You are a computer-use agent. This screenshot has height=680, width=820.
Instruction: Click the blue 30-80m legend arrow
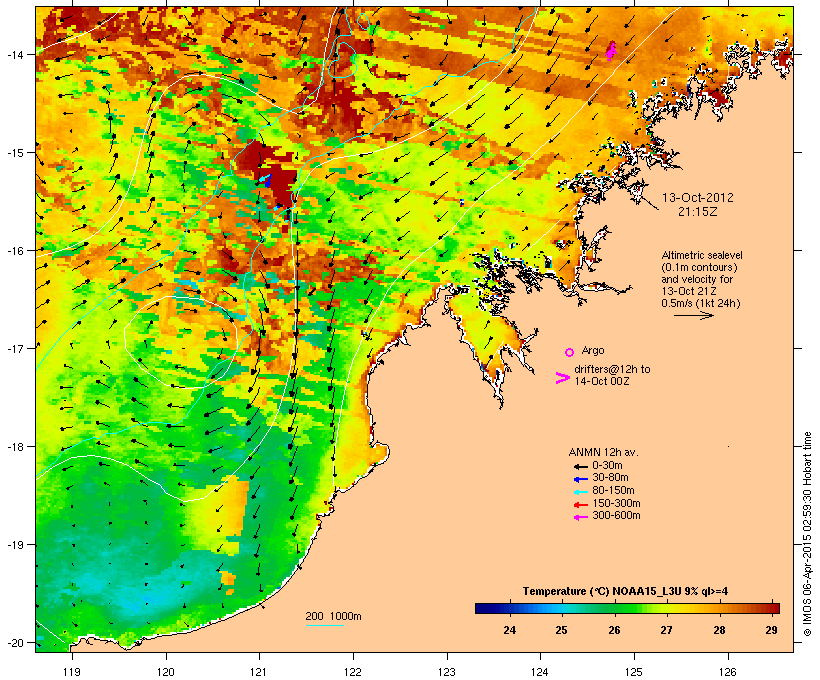[x=581, y=479]
